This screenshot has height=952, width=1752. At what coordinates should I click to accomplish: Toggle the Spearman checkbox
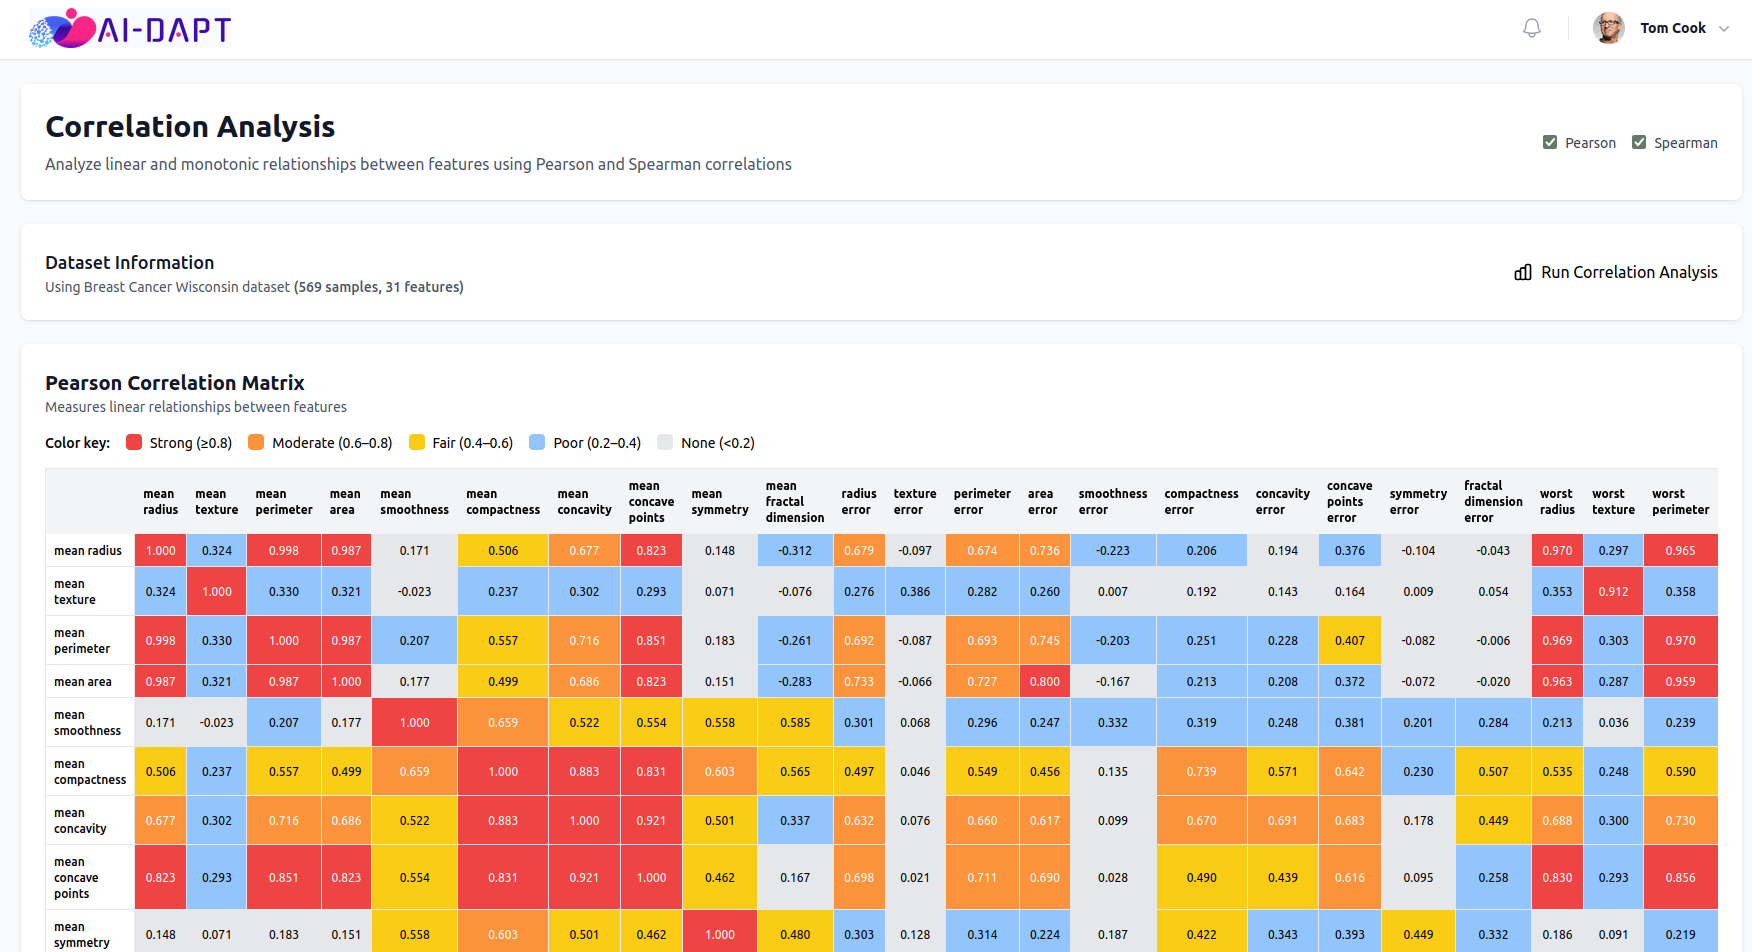click(1639, 142)
